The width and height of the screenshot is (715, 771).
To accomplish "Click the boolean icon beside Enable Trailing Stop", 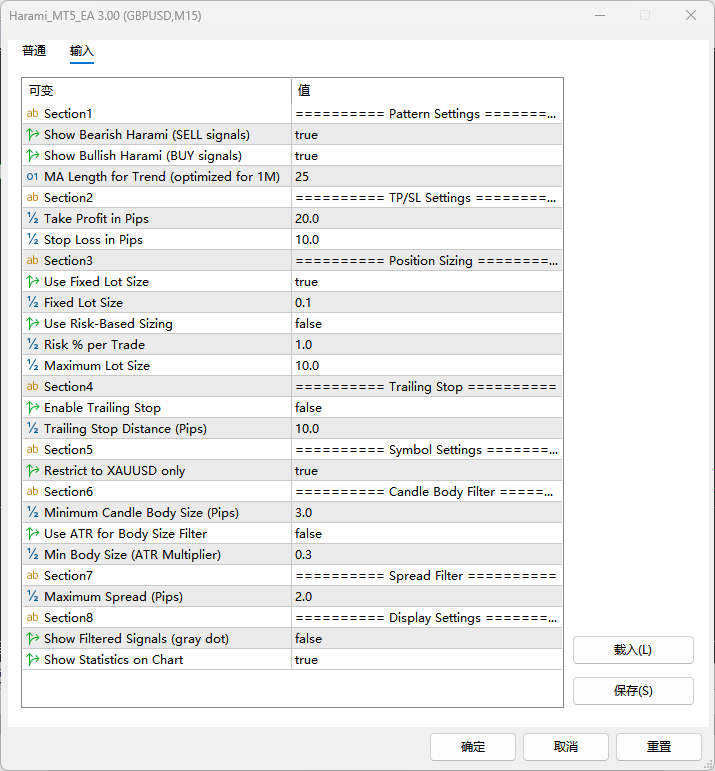I will tap(33, 408).
